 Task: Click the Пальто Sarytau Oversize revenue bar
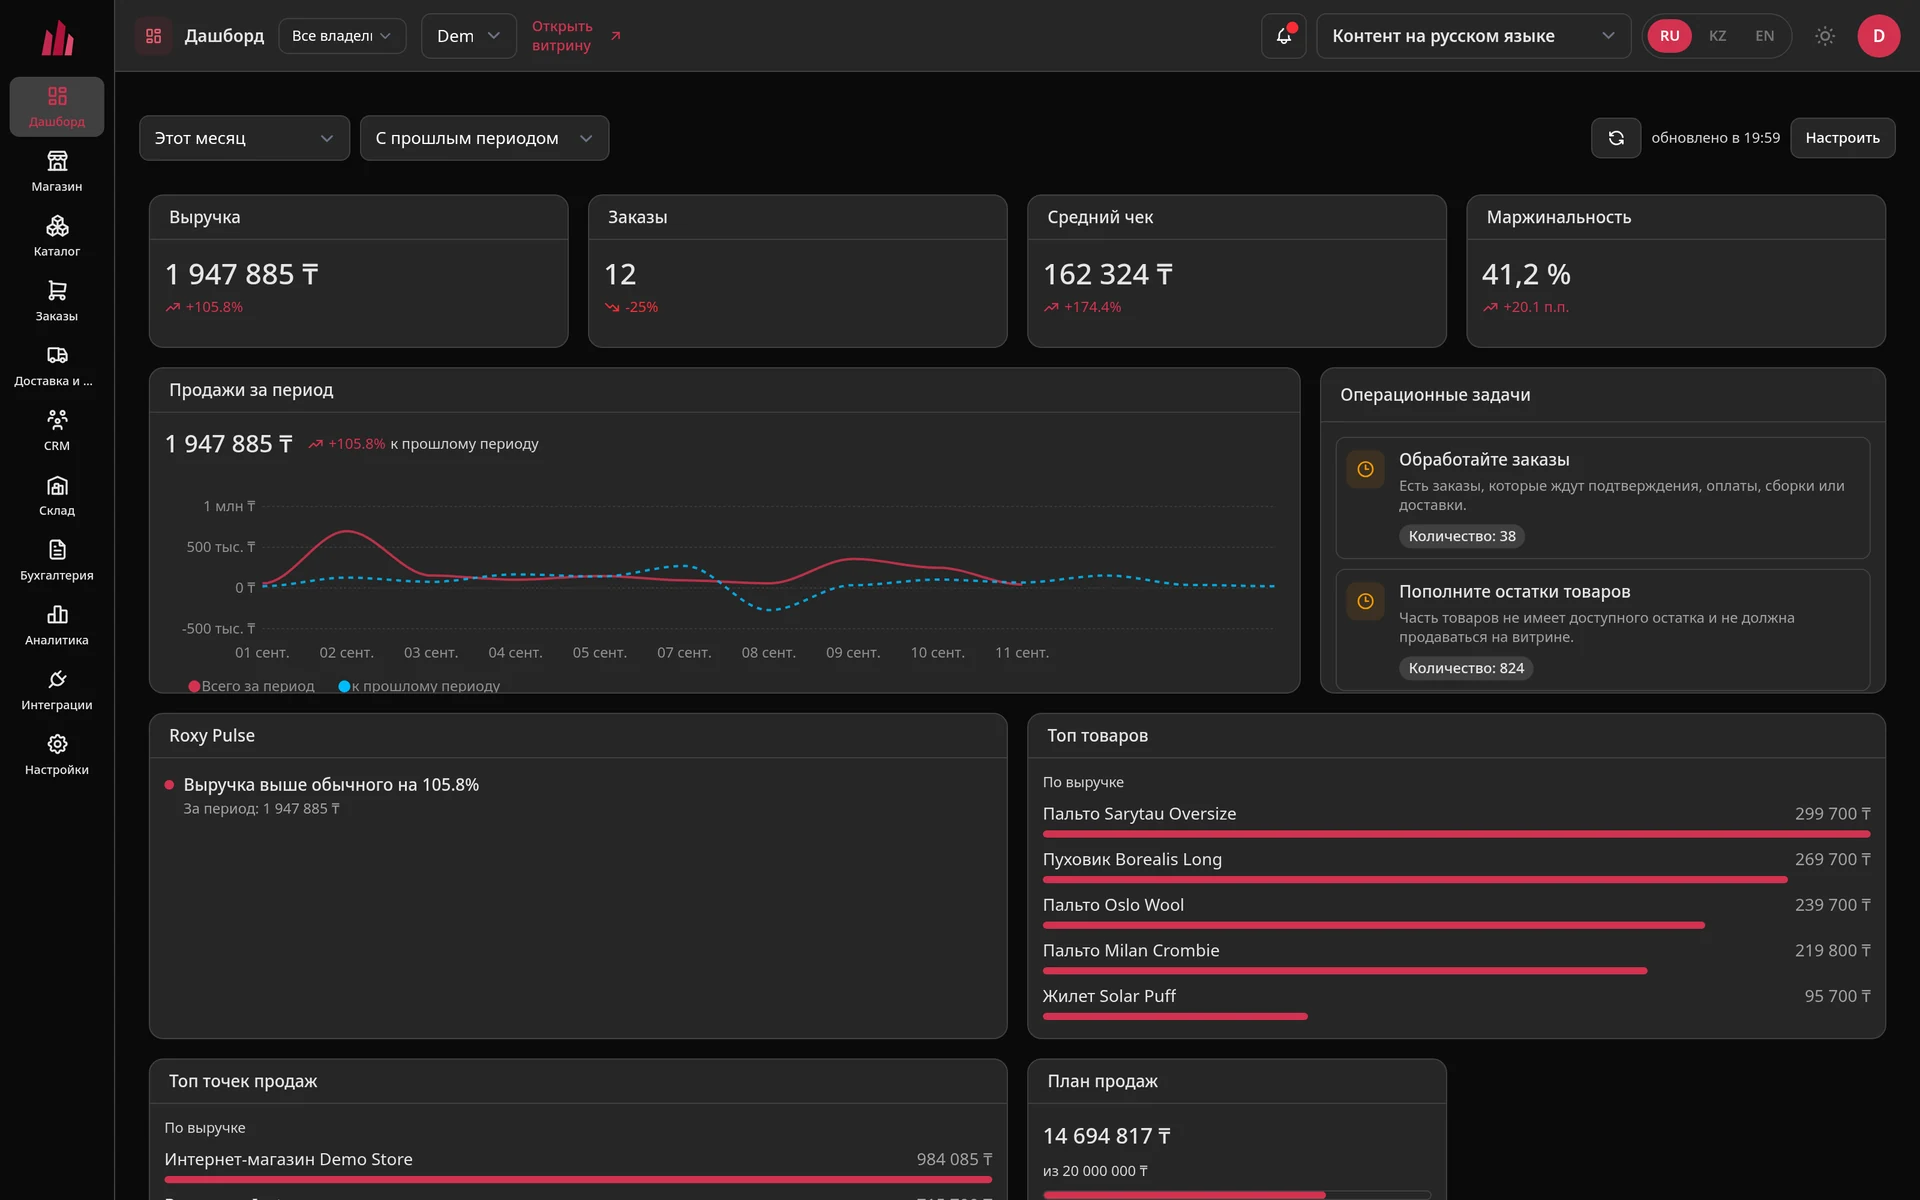[x=1456, y=834]
